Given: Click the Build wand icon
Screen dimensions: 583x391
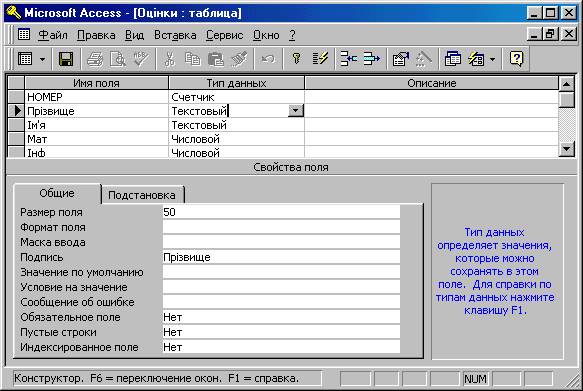Looking at the screenshot, I should [x=423, y=59].
